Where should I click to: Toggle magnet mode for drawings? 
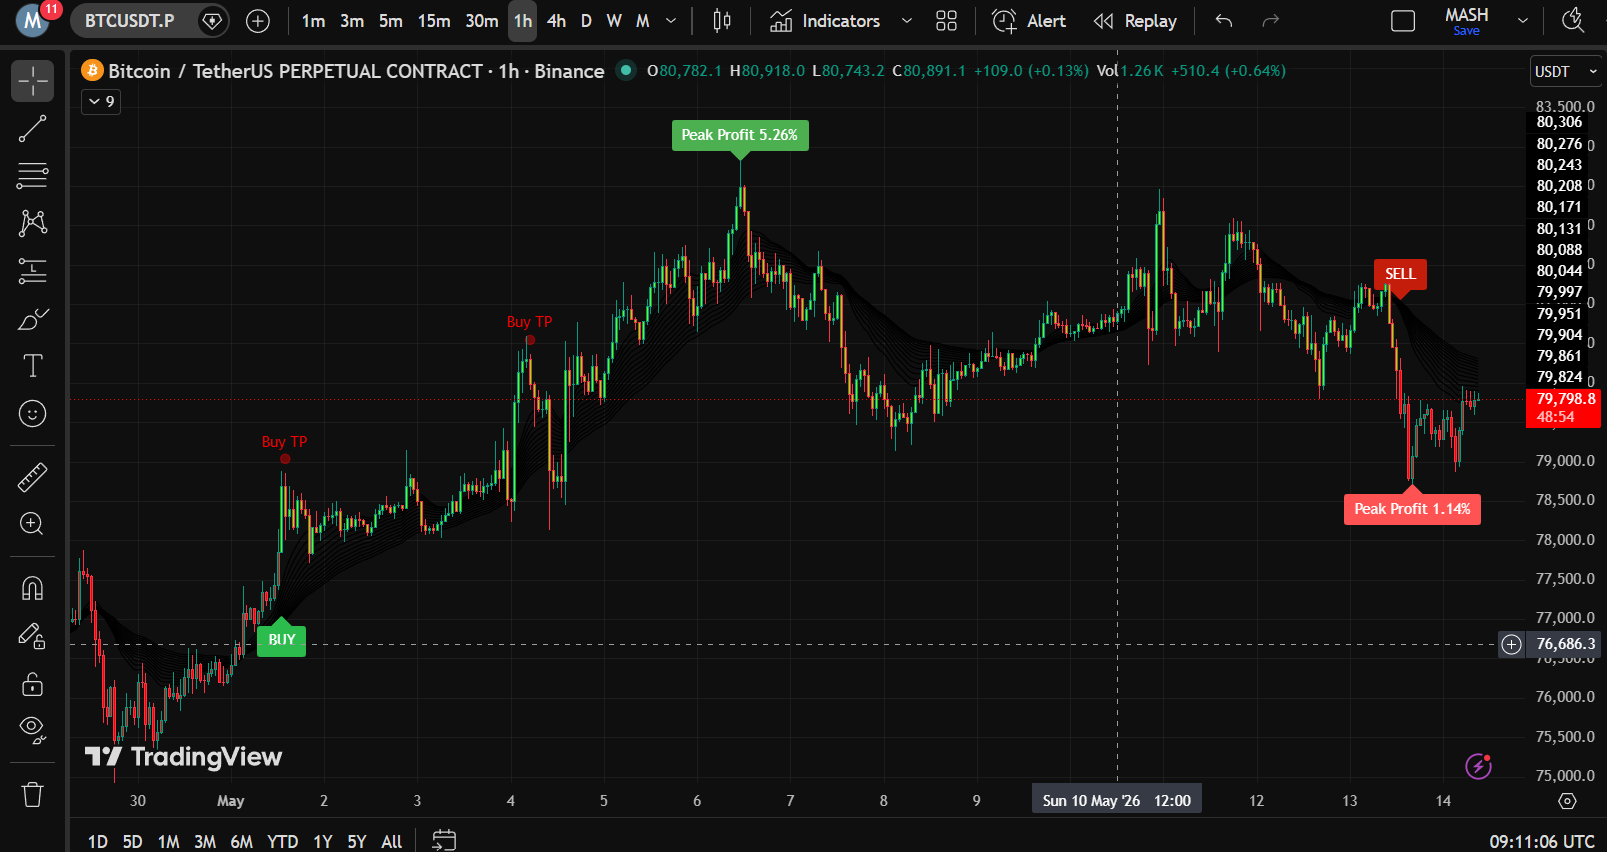[x=32, y=588]
